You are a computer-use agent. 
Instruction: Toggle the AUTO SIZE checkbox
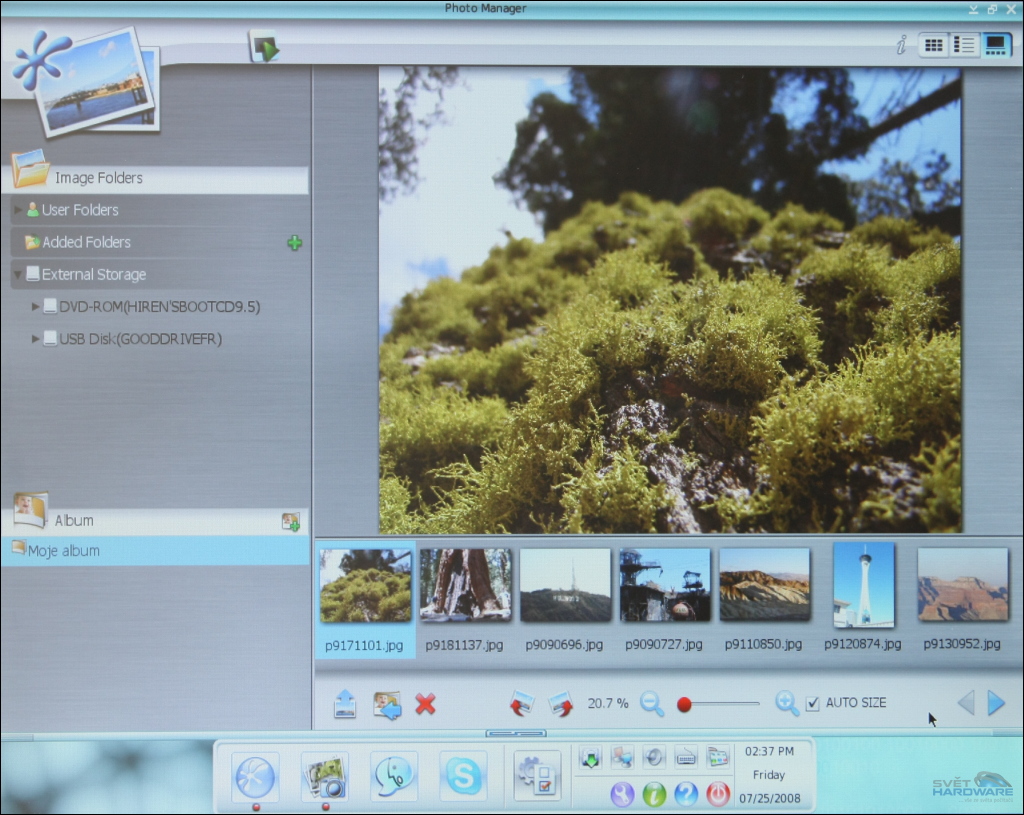(x=813, y=703)
